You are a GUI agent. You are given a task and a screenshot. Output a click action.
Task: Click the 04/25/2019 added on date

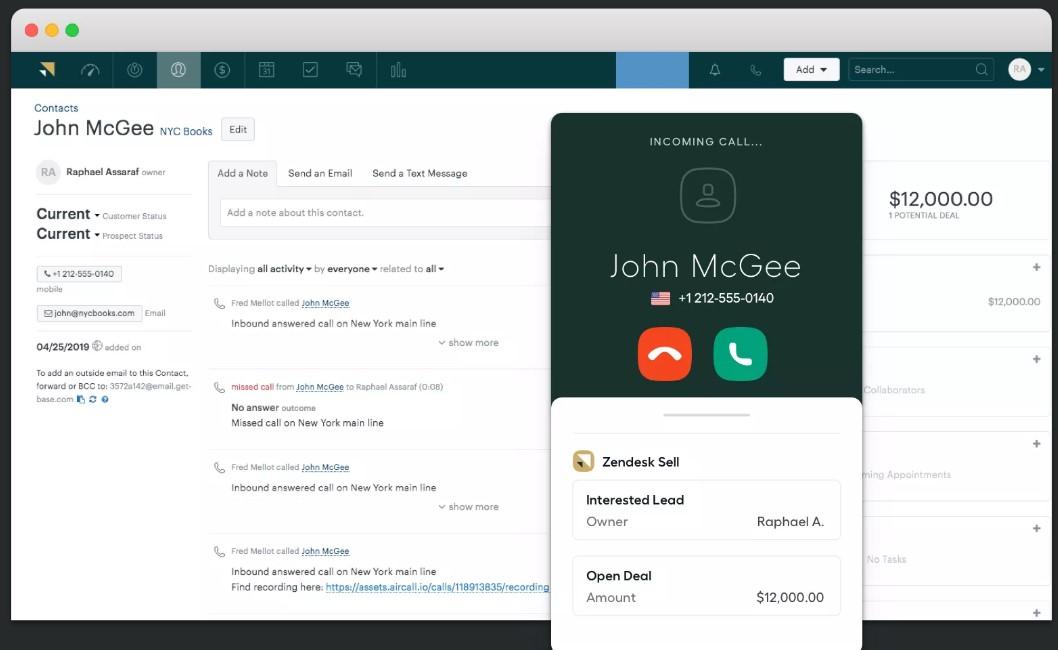click(63, 347)
